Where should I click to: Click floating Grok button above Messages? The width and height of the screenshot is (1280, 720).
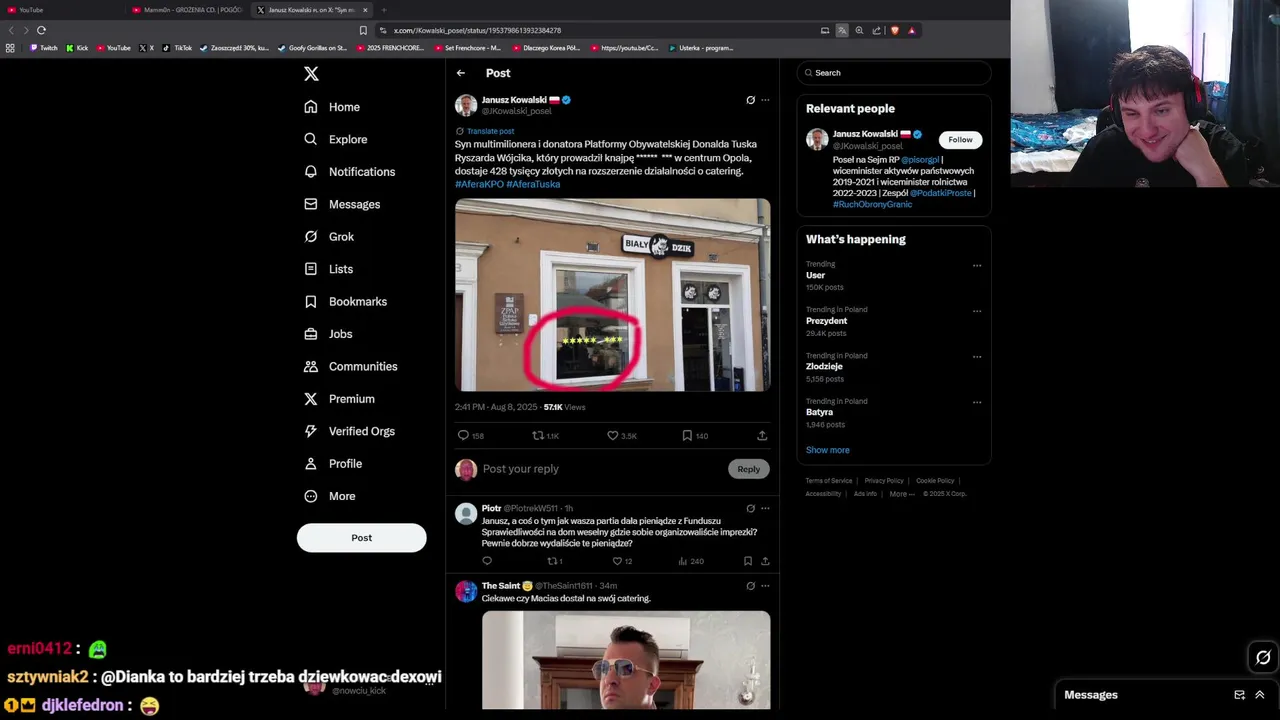(x=1263, y=657)
